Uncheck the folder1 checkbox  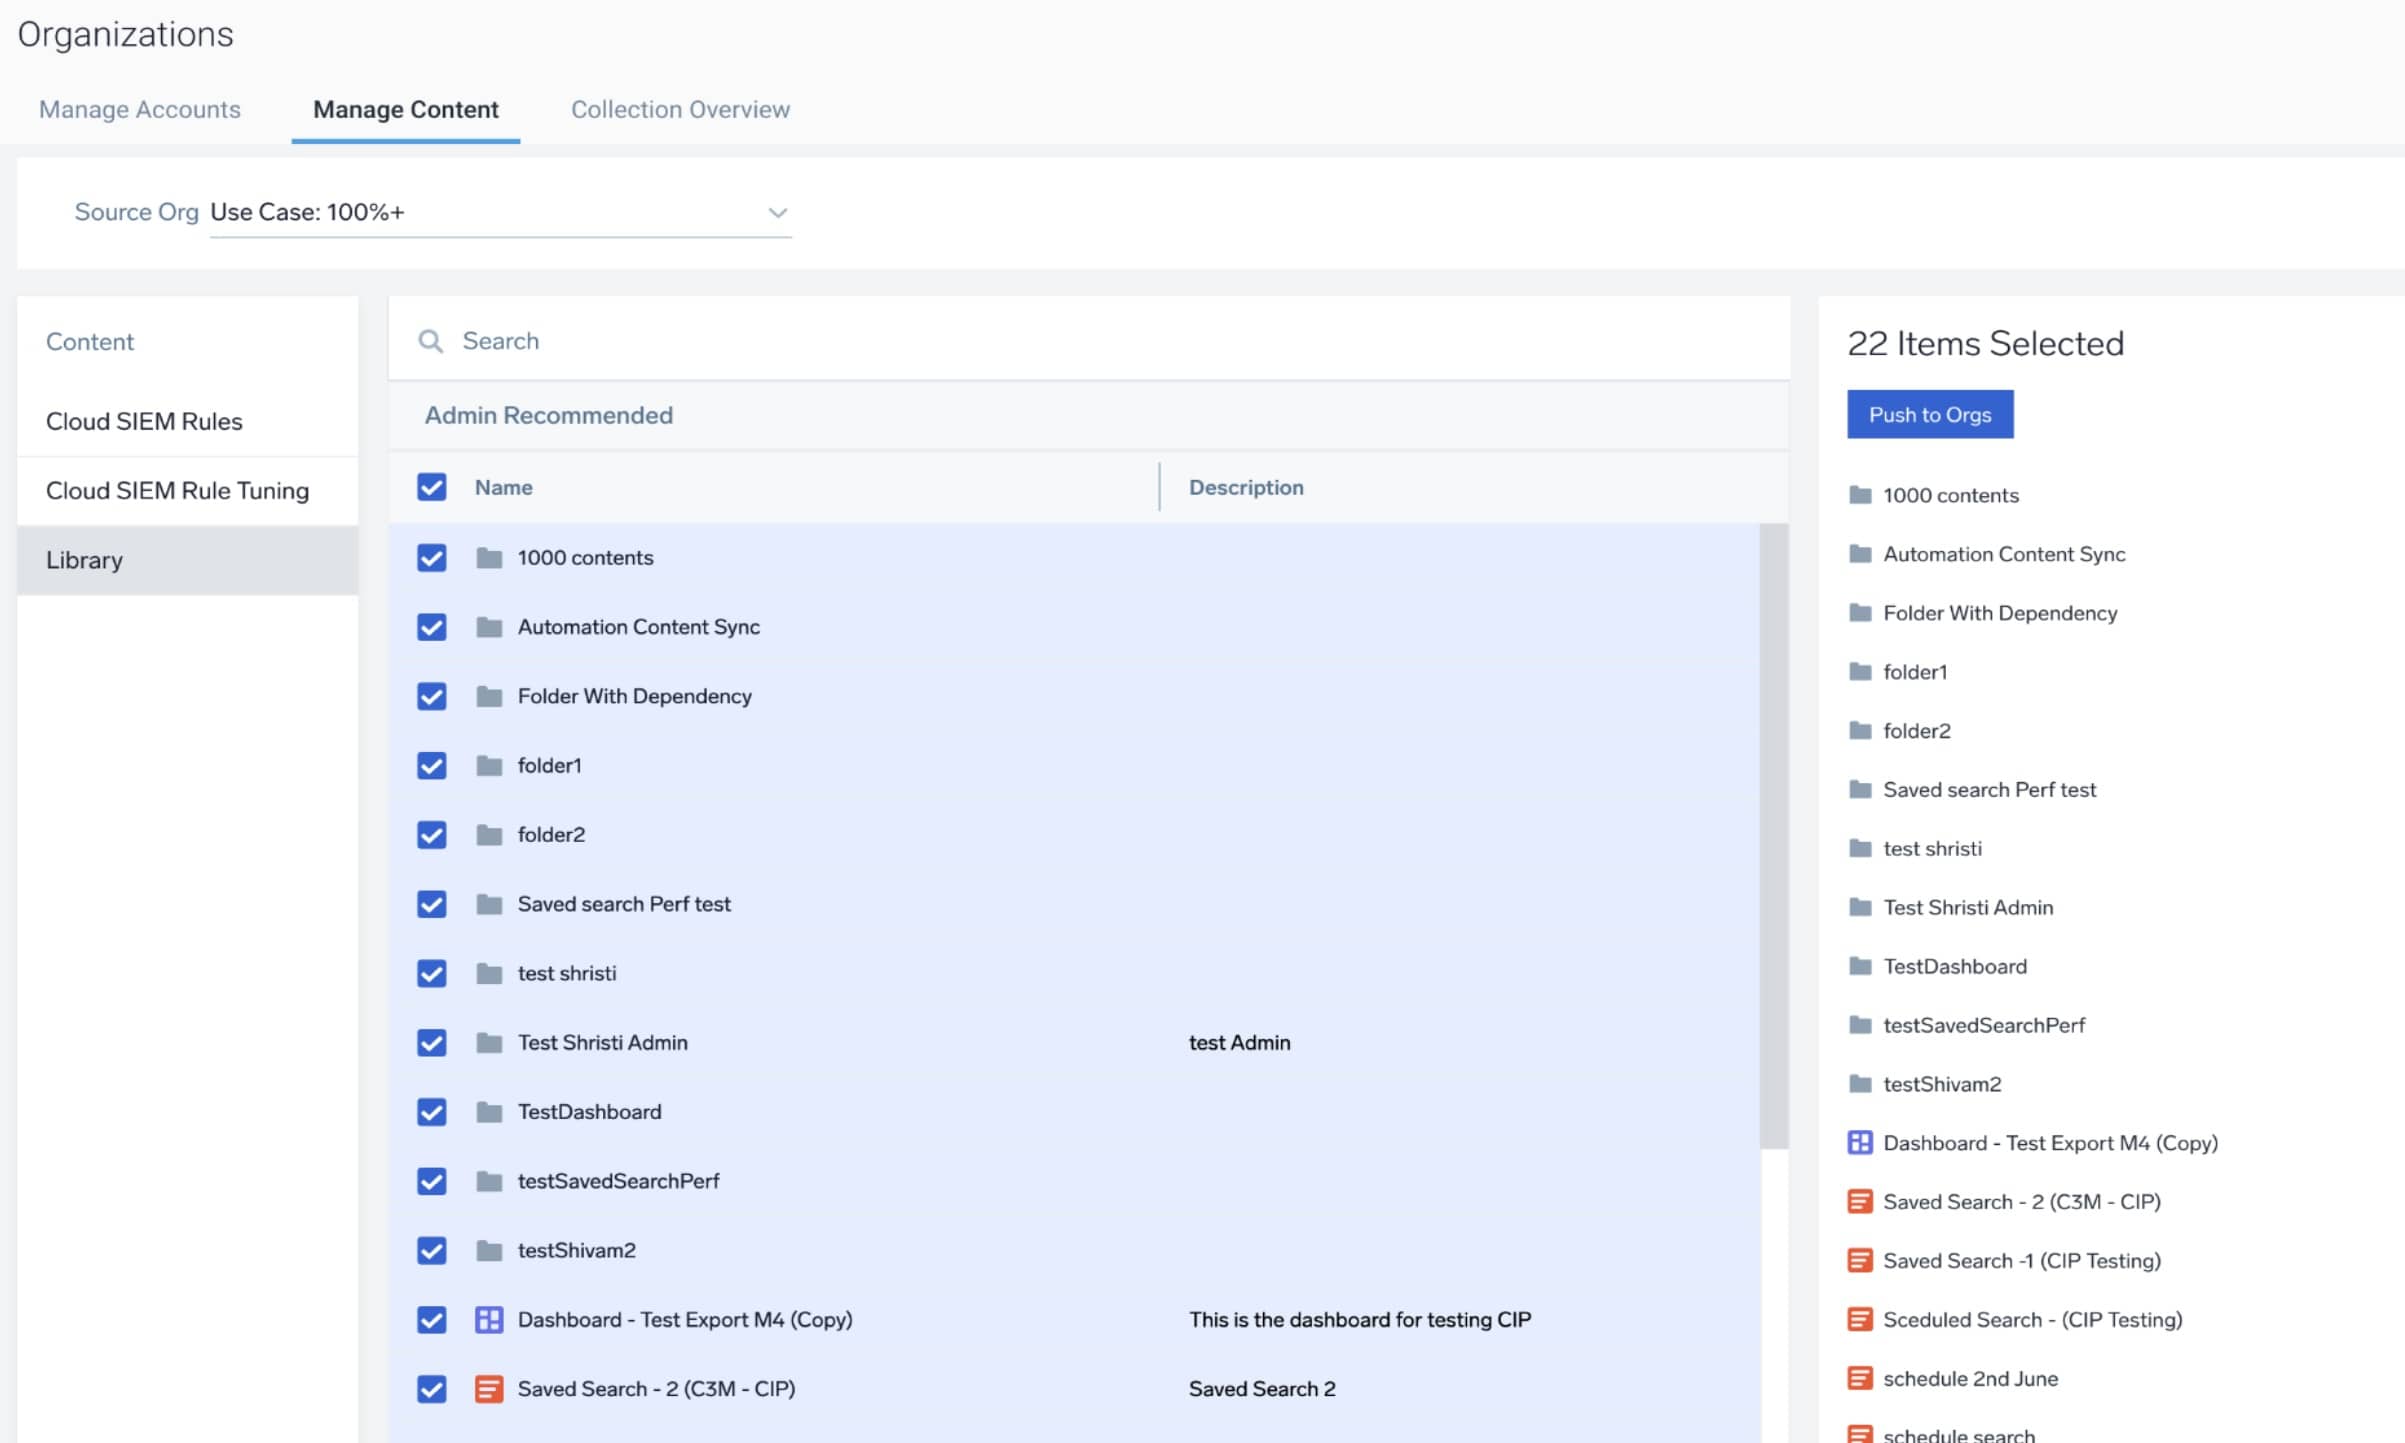tap(432, 765)
